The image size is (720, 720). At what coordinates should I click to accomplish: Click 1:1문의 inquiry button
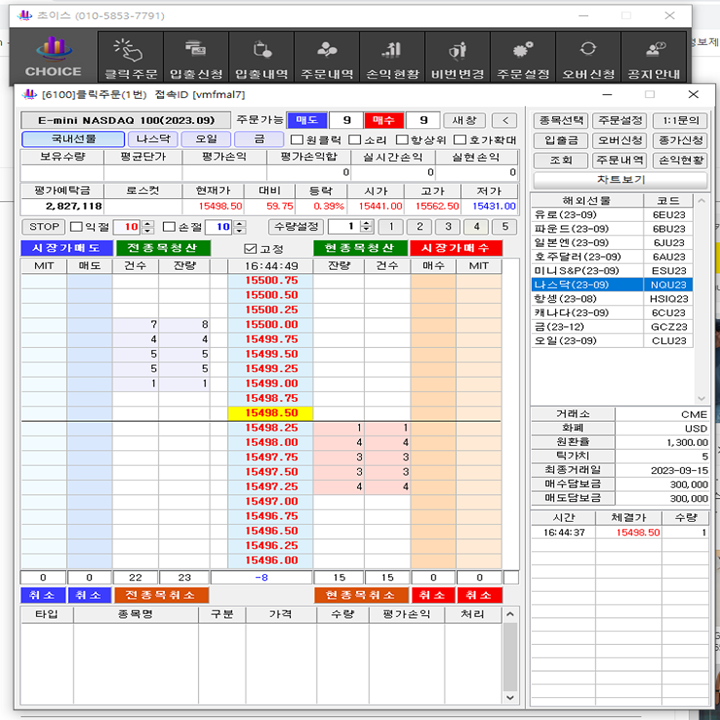(x=680, y=121)
